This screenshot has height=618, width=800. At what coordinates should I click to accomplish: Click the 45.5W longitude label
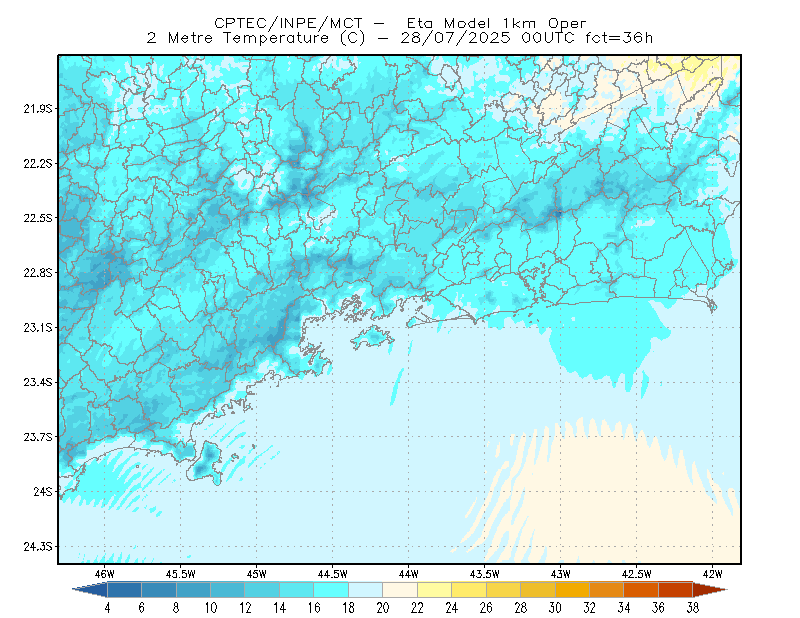(181, 574)
